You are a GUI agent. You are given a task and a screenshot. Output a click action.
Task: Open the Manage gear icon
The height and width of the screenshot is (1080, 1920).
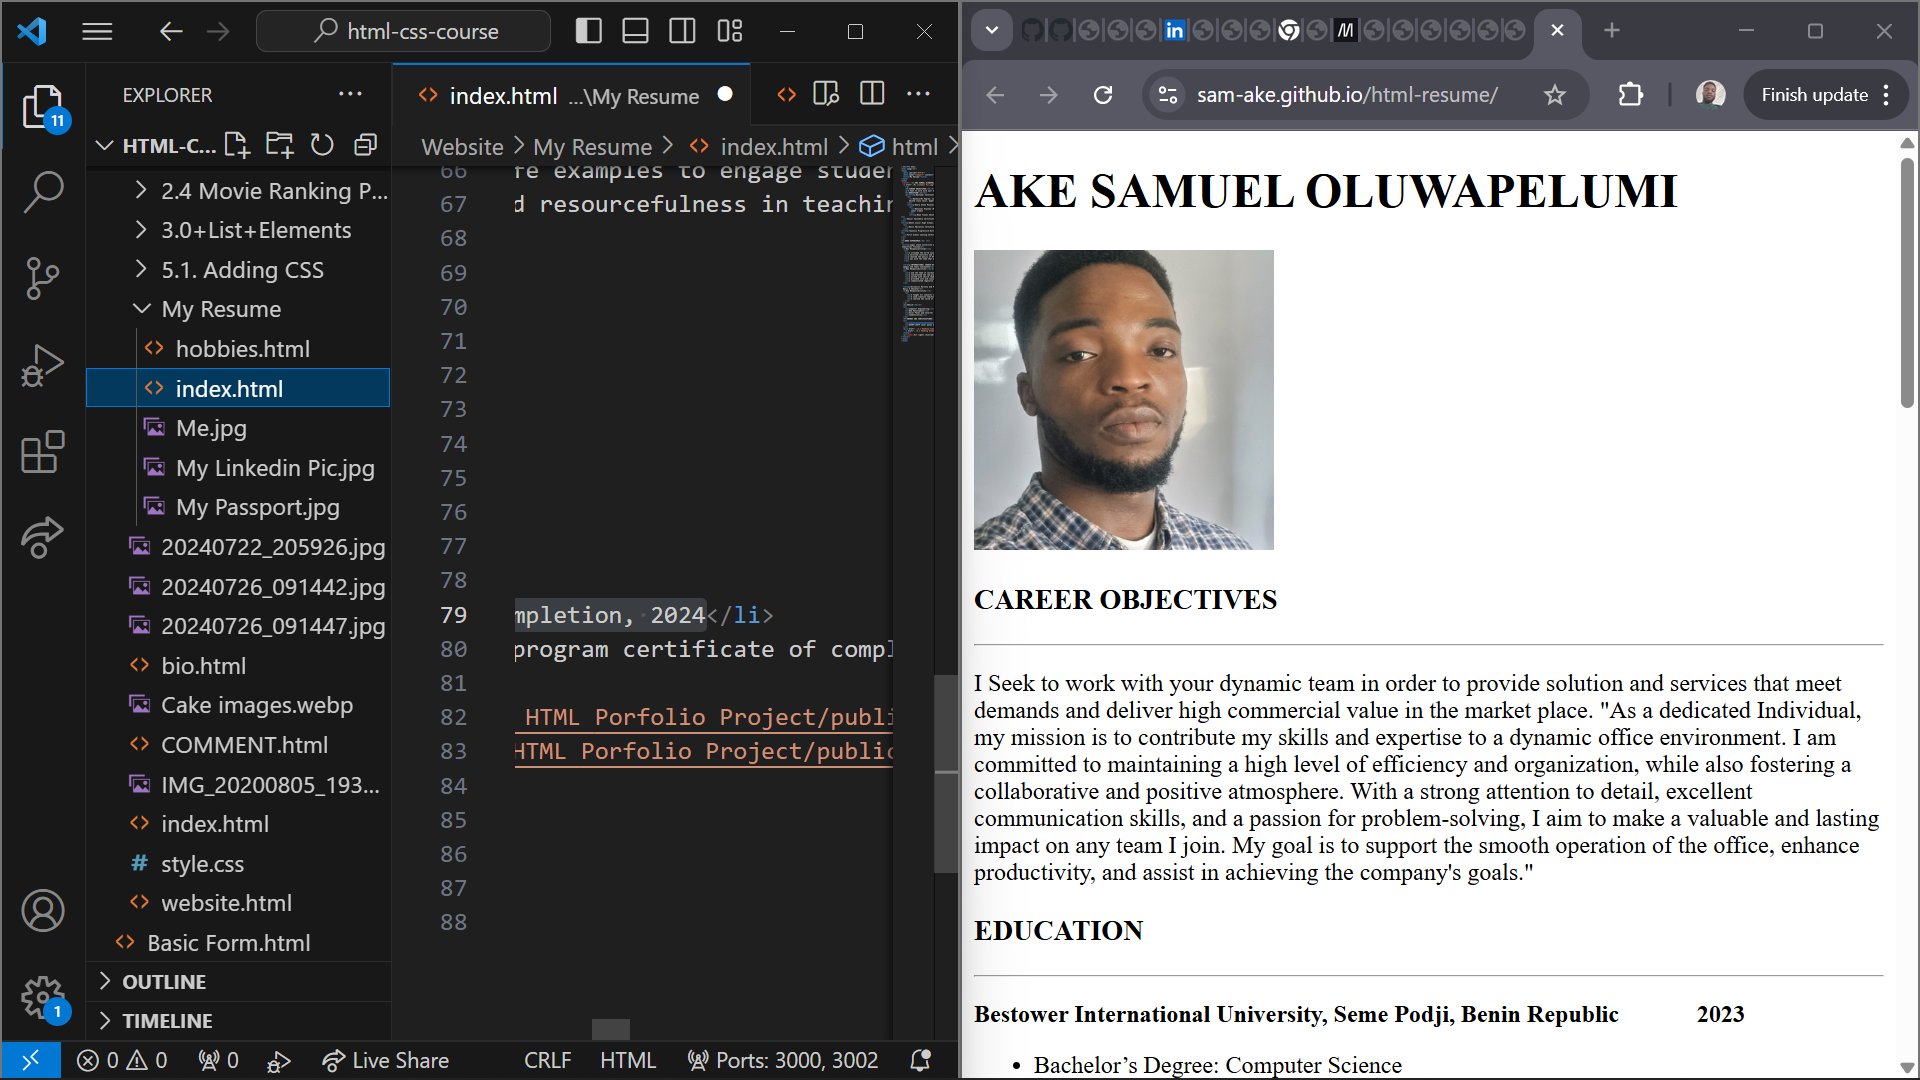click(x=43, y=996)
